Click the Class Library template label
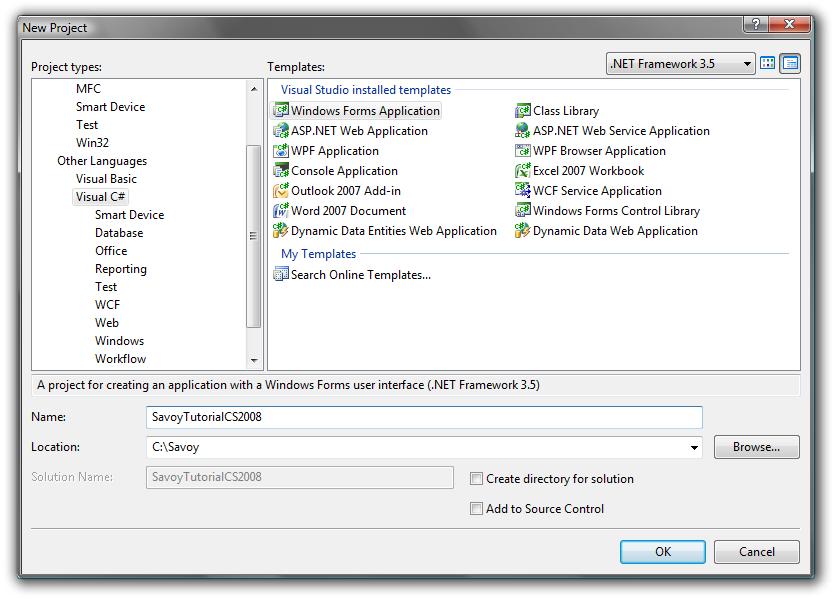Screen dimensions: 837x599 [566, 111]
